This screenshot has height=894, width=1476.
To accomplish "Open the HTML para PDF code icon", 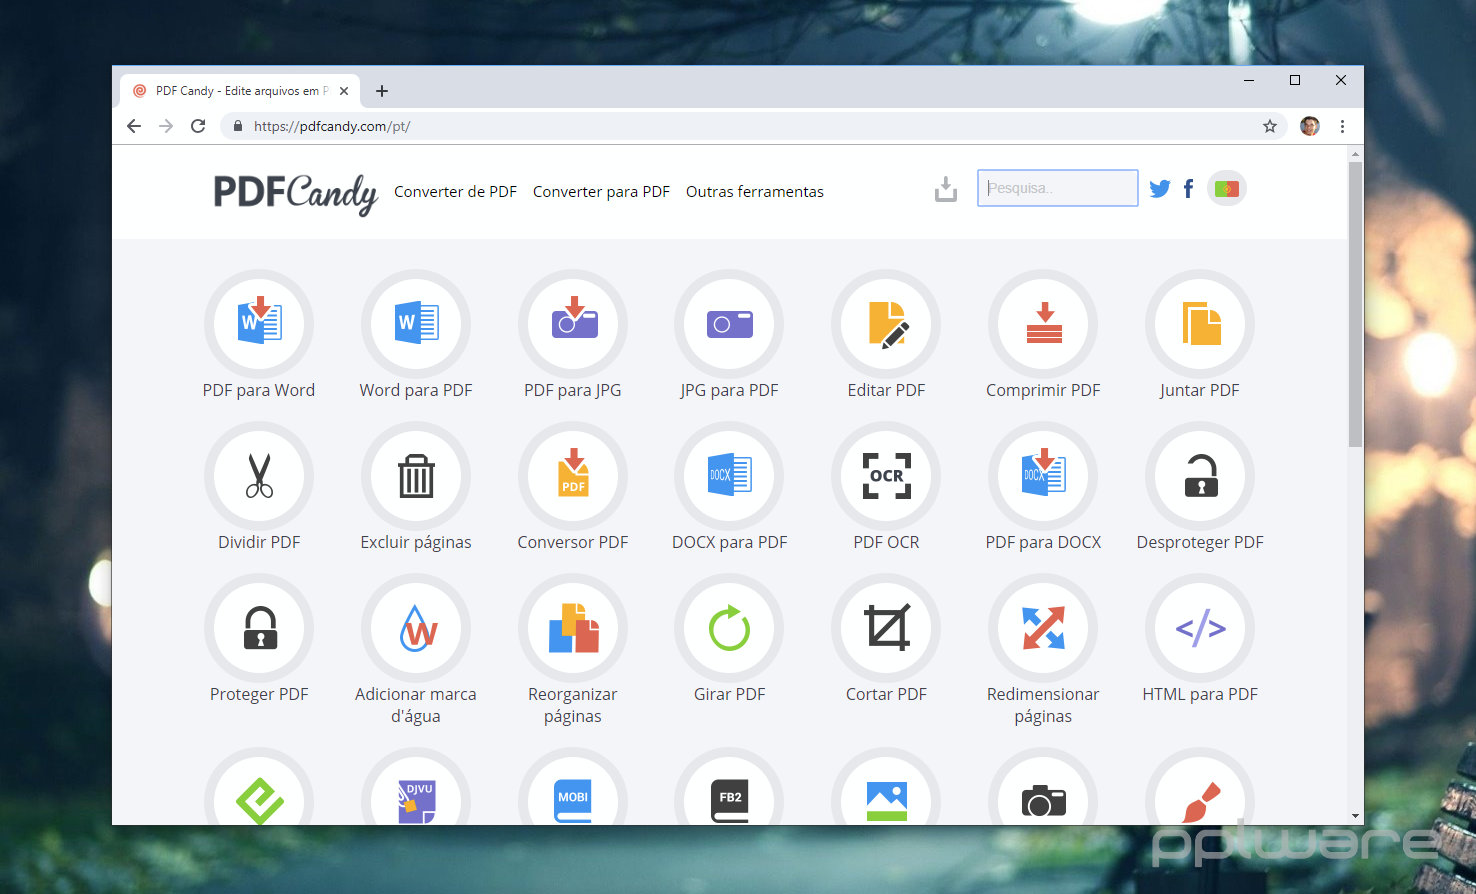I will tap(1200, 628).
